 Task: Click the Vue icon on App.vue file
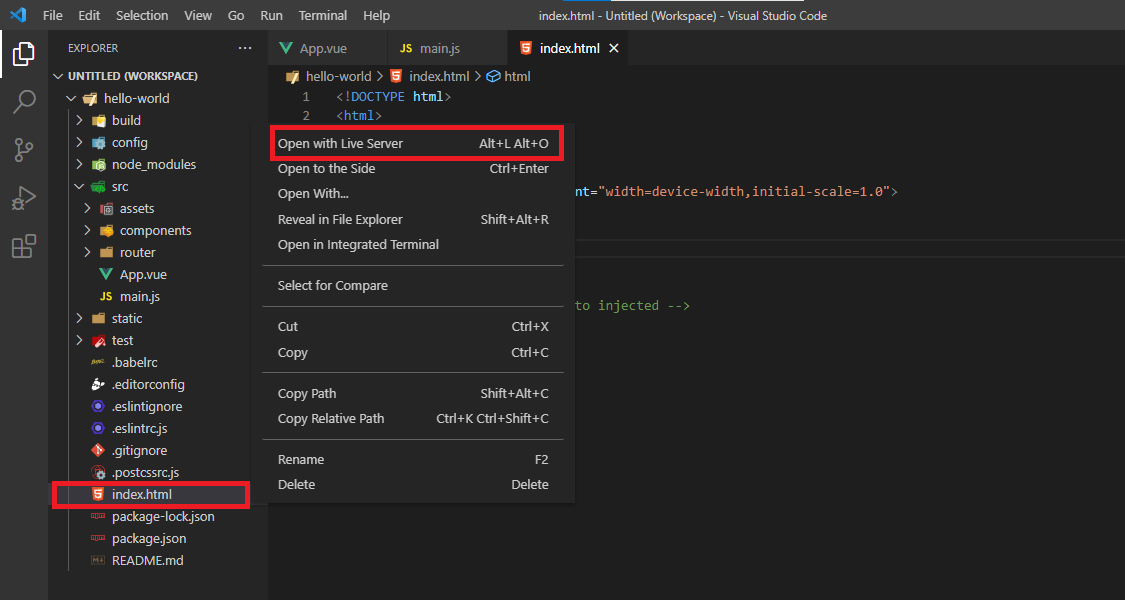[x=106, y=275]
